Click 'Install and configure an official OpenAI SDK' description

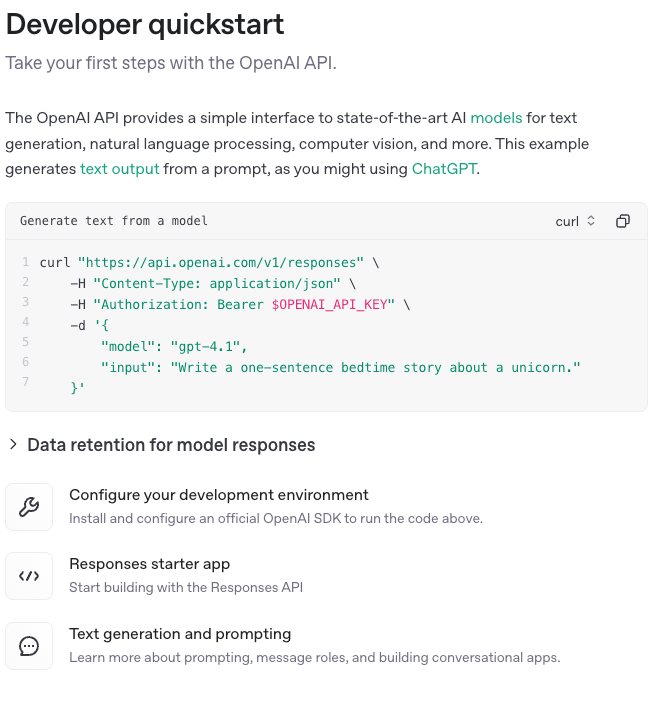click(276, 519)
